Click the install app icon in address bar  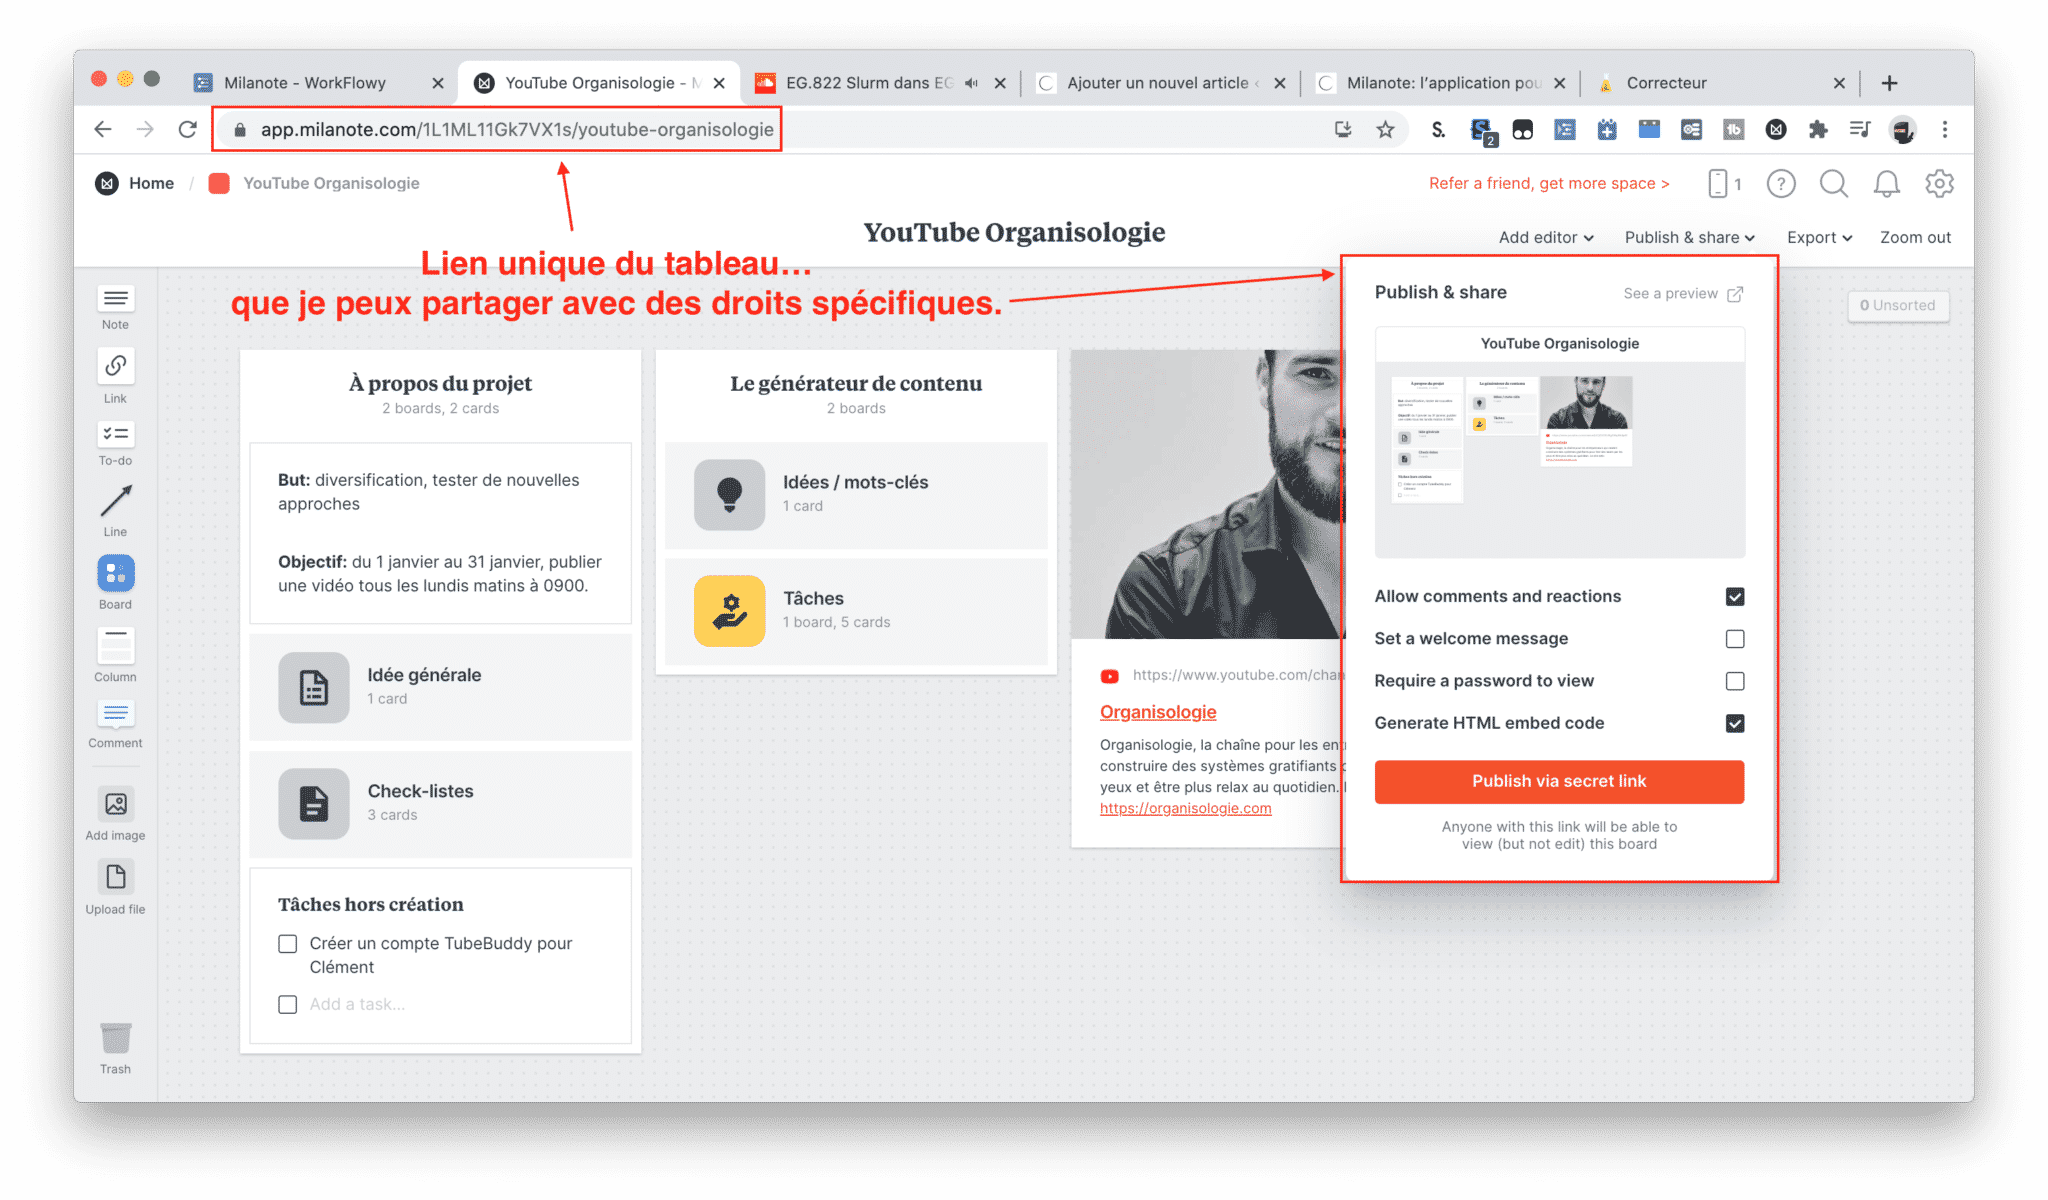1343,129
